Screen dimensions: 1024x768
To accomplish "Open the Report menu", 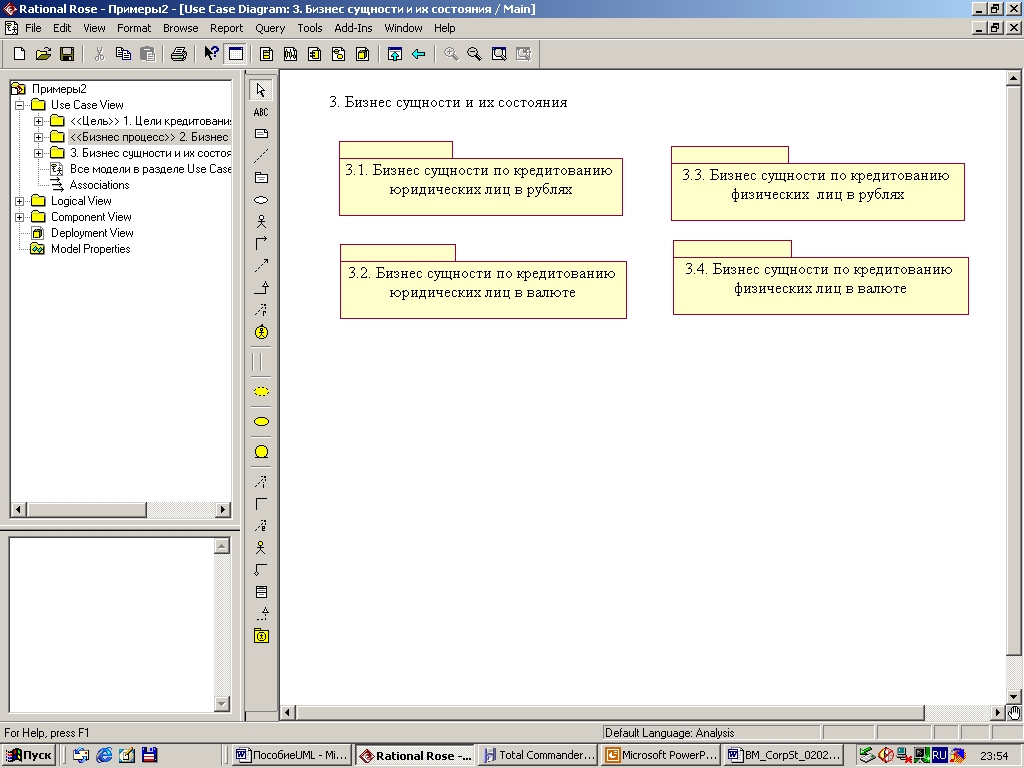I will pyautogui.click(x=227, y=28).
